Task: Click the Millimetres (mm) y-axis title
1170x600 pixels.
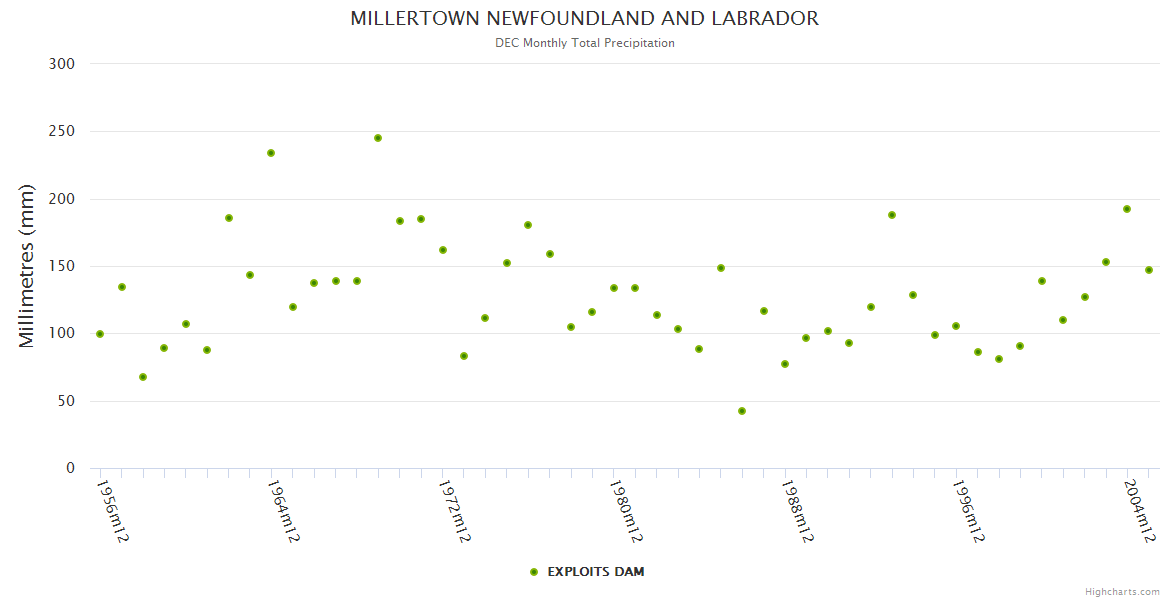Action: 27,266
